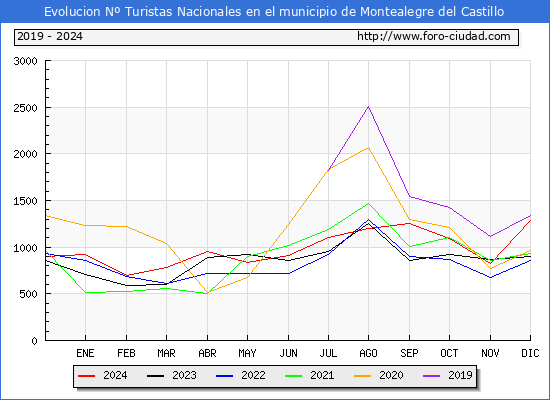Click the orange 2020 low point at ABR

click(207, 293)
